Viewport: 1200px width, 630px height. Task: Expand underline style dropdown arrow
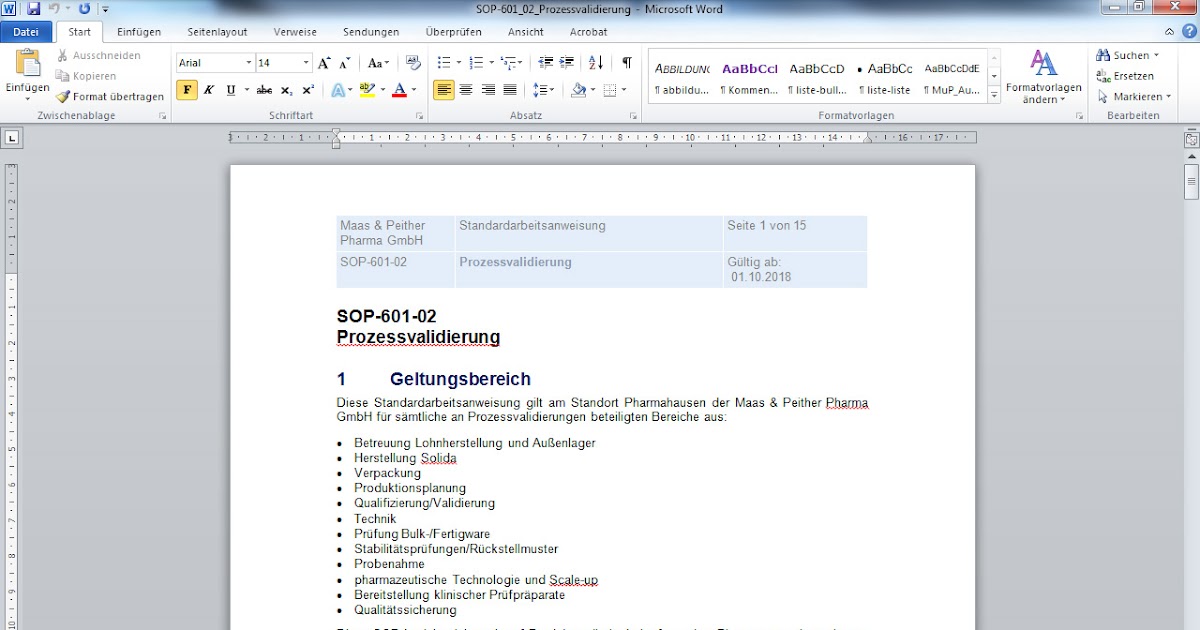pyautogui.click(x=245, y=90)
